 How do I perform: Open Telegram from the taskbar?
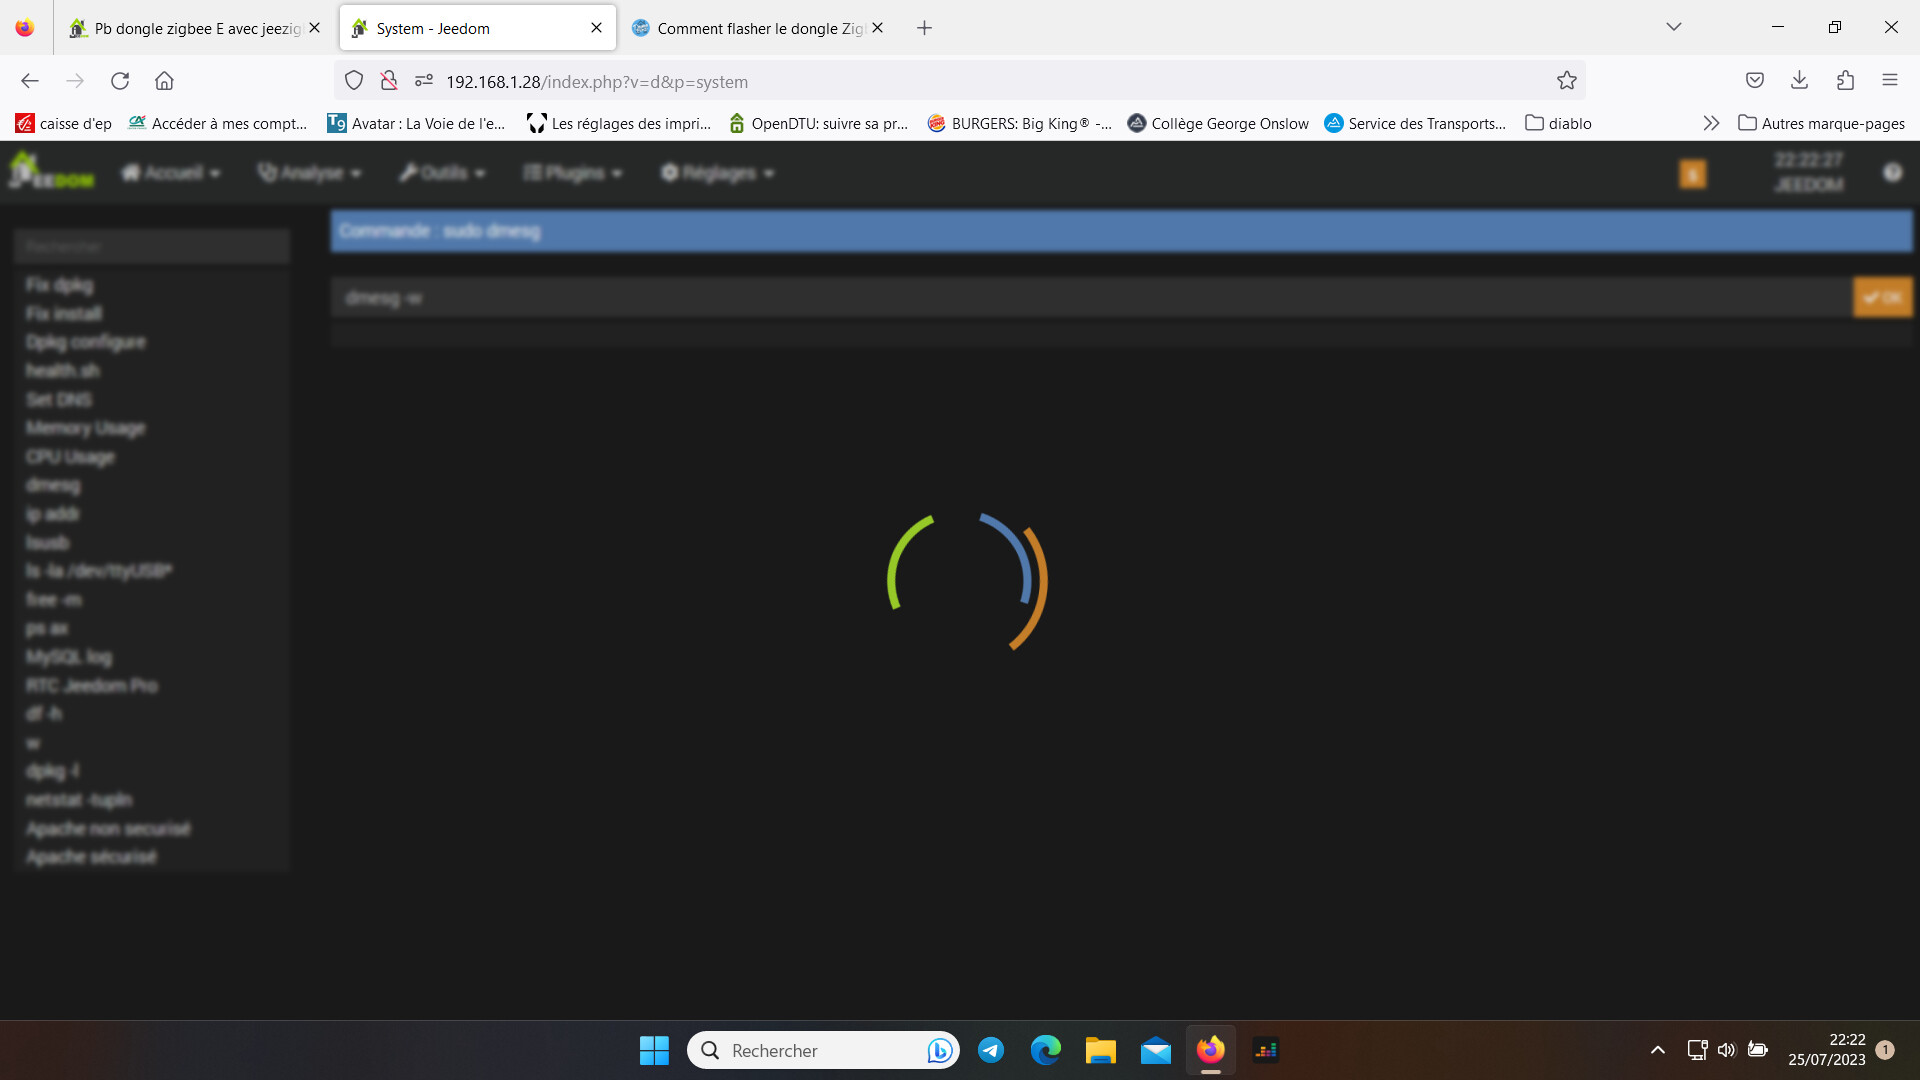tap(991, 1050)
